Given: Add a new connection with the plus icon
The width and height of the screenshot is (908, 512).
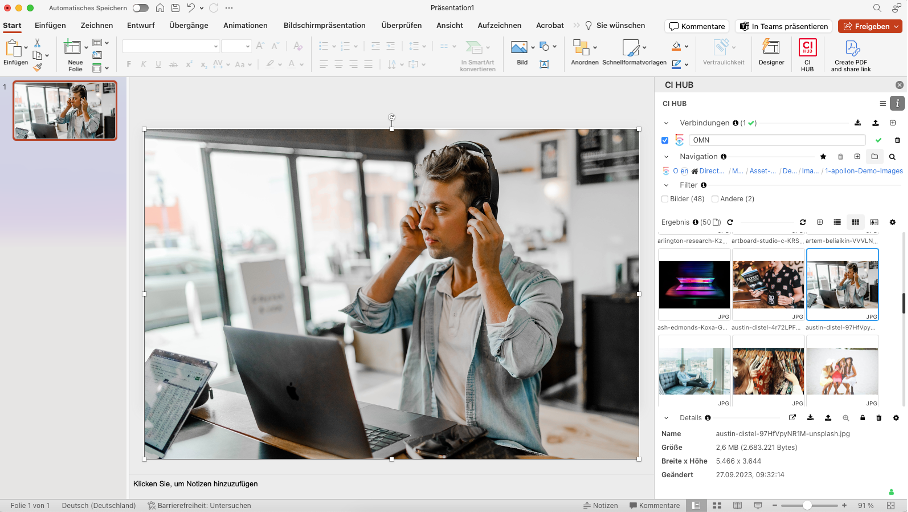Looking at the screenshot, I should [893, 123].
